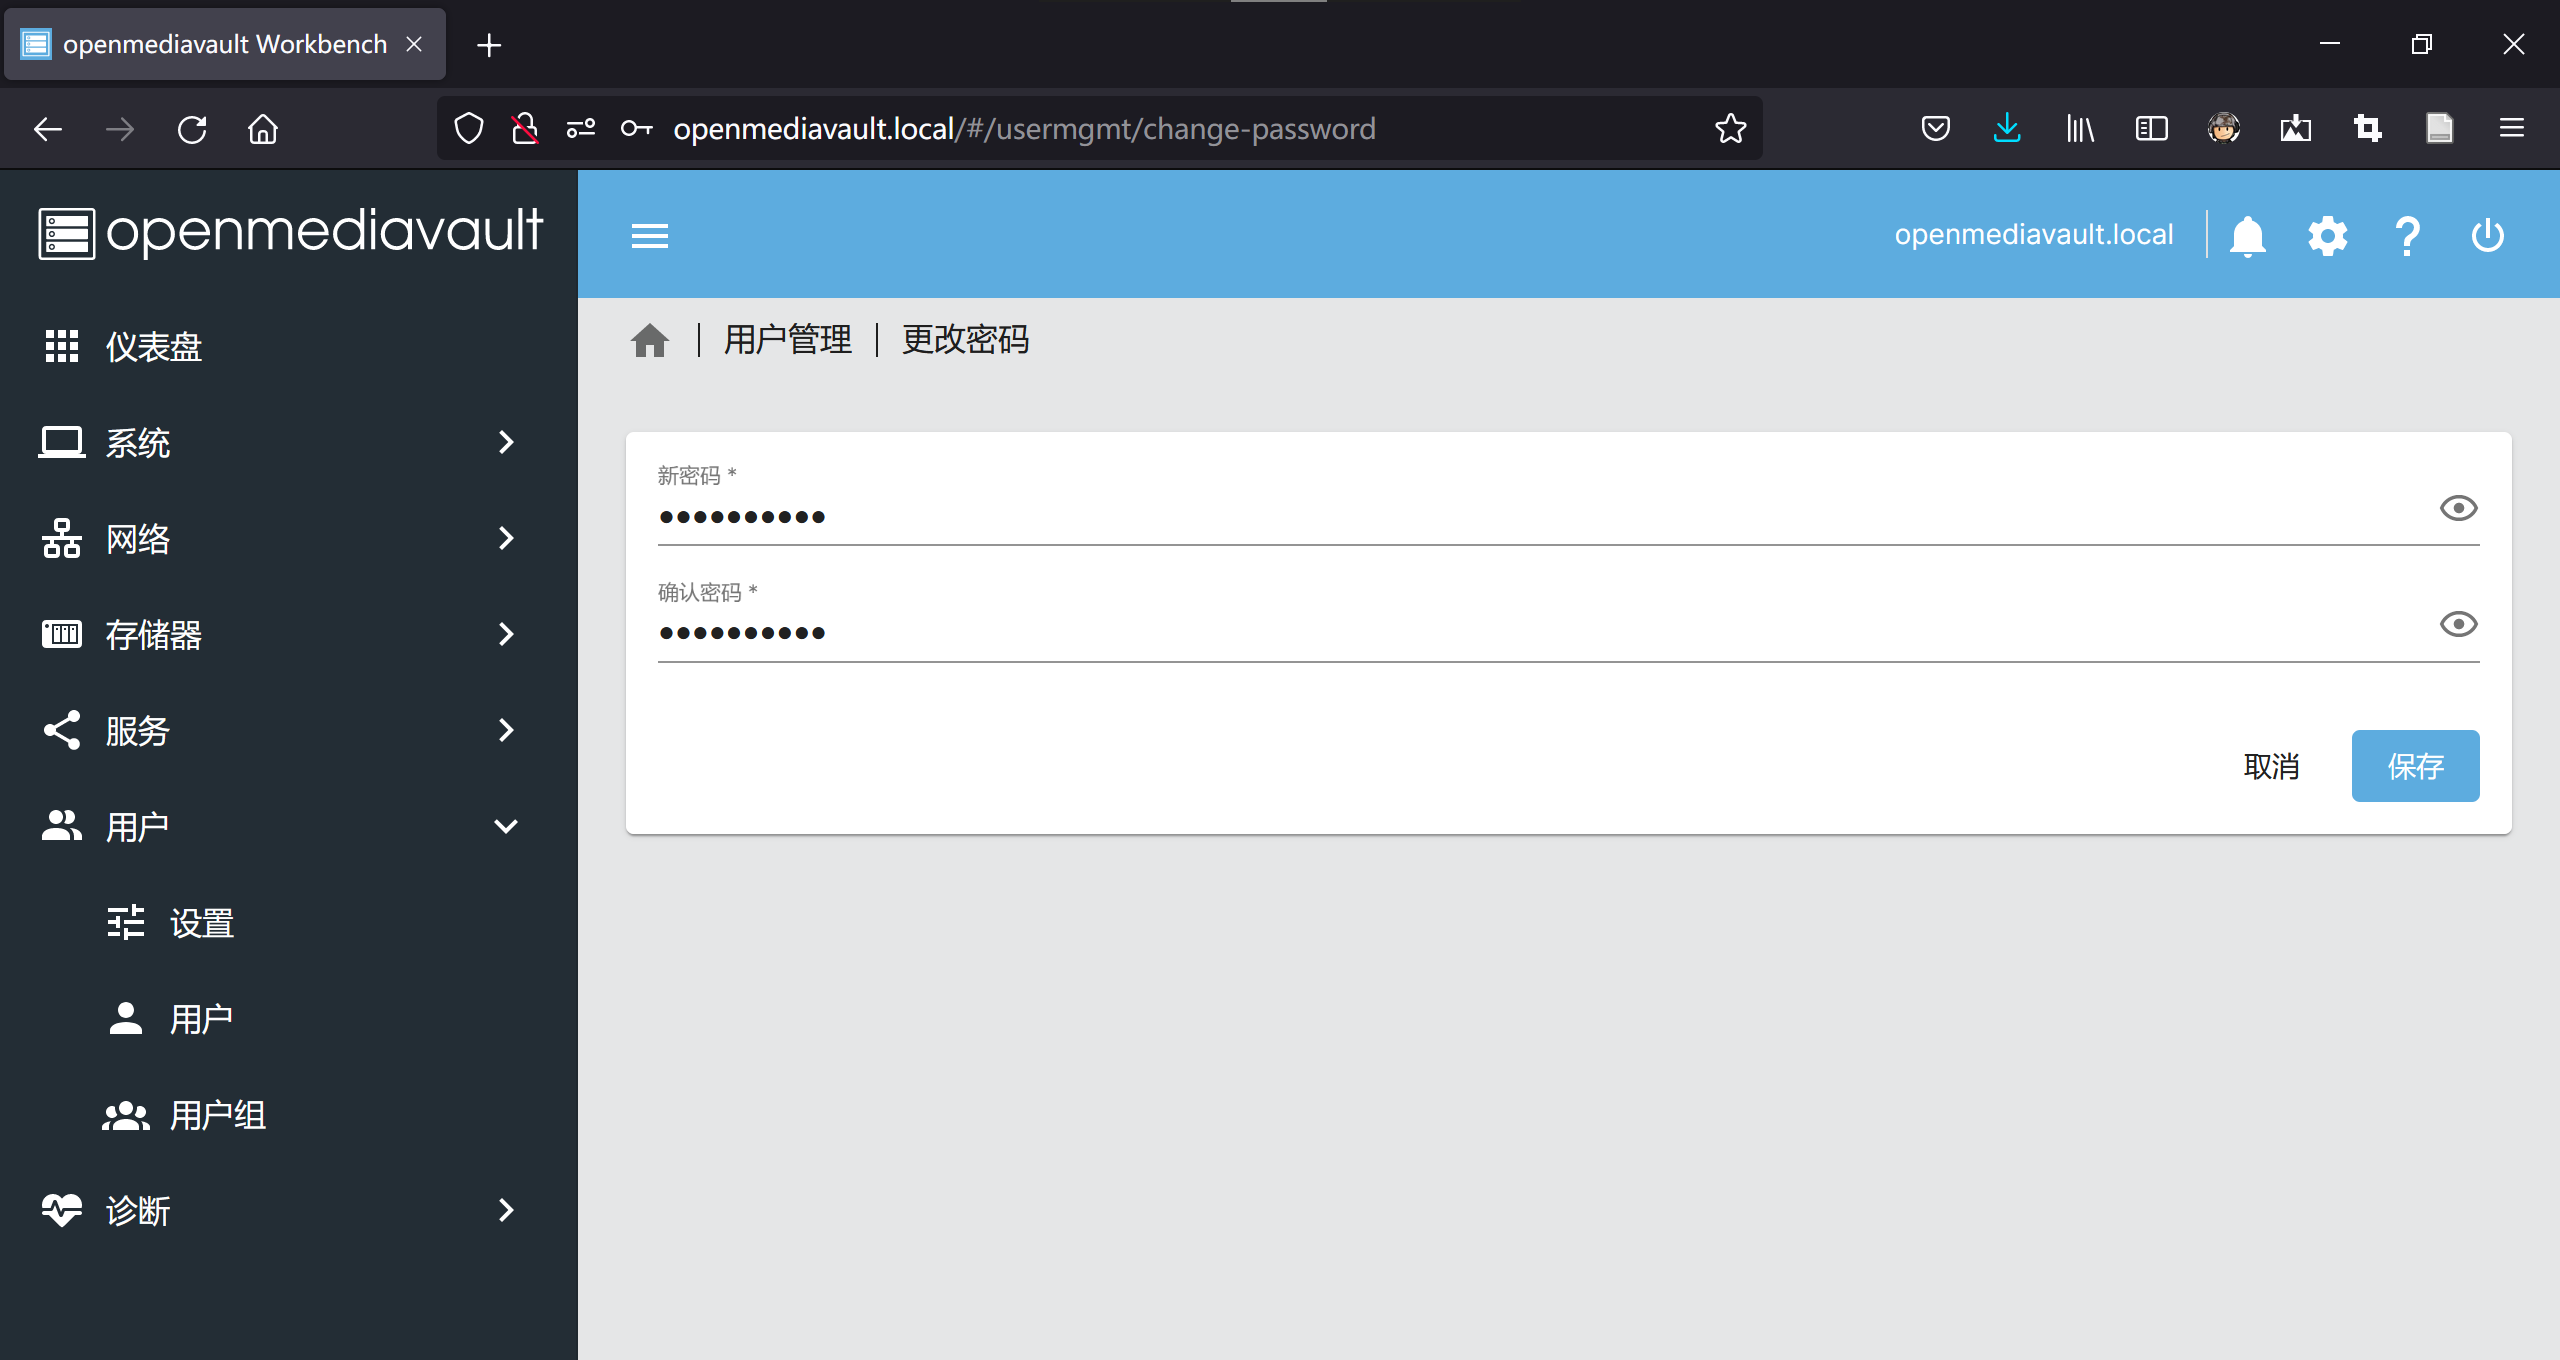Open Firefox downloads arrow icon
Image resolution: width=2560 pixels, height=1360 pixels.
(x=2007, y=128)
